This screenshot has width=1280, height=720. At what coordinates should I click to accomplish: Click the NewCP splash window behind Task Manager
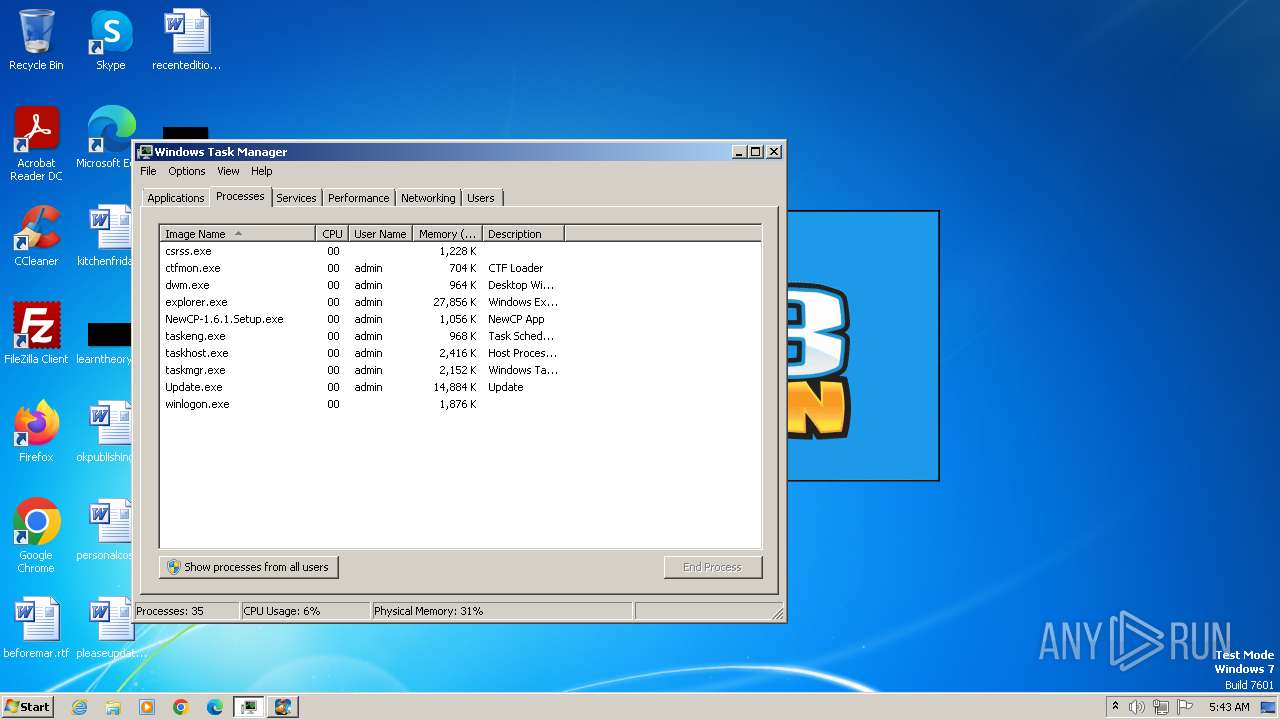(862, 346)
